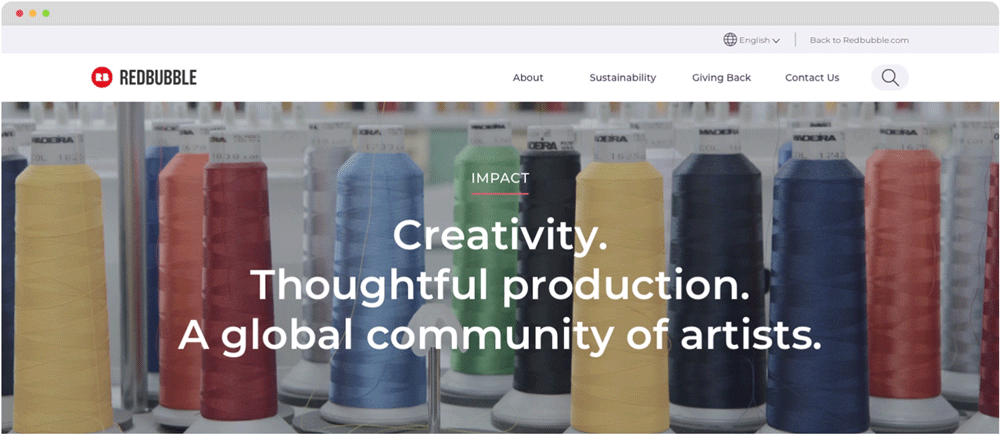The height and width of the screenshot is (434, 1000).
Task: Click the globe language icon
Action: tap(730, 40)
